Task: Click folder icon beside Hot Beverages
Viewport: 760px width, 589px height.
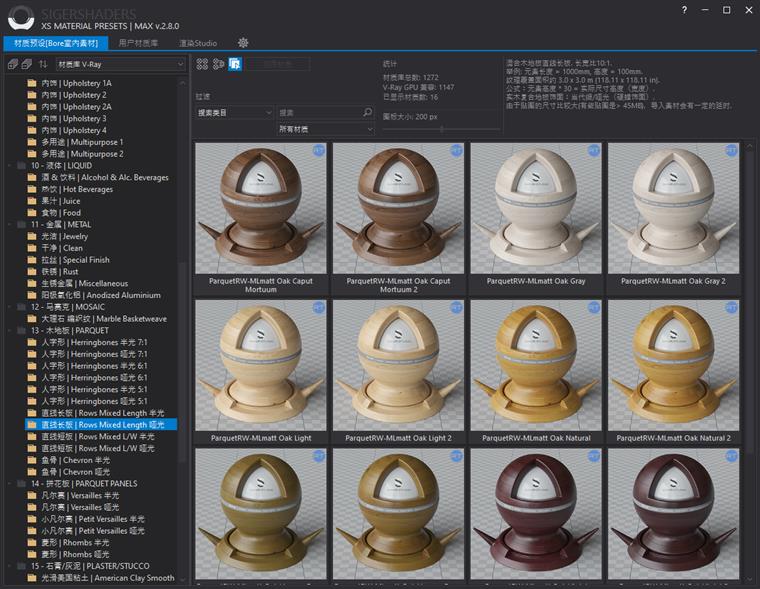Action: (x=32, y=189)
